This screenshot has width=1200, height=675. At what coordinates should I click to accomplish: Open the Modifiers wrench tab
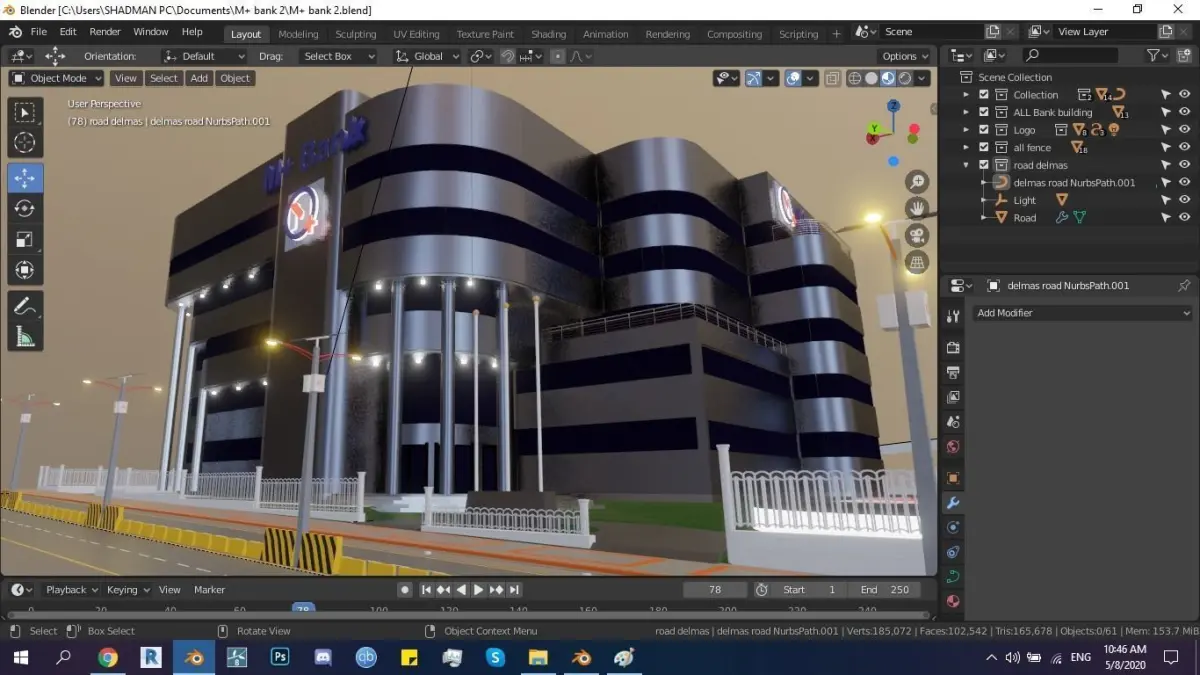pos(953,503)
